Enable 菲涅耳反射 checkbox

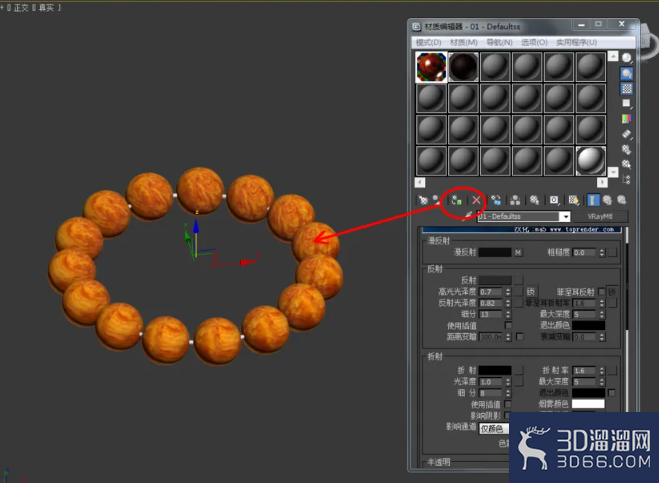click(601, 291)
